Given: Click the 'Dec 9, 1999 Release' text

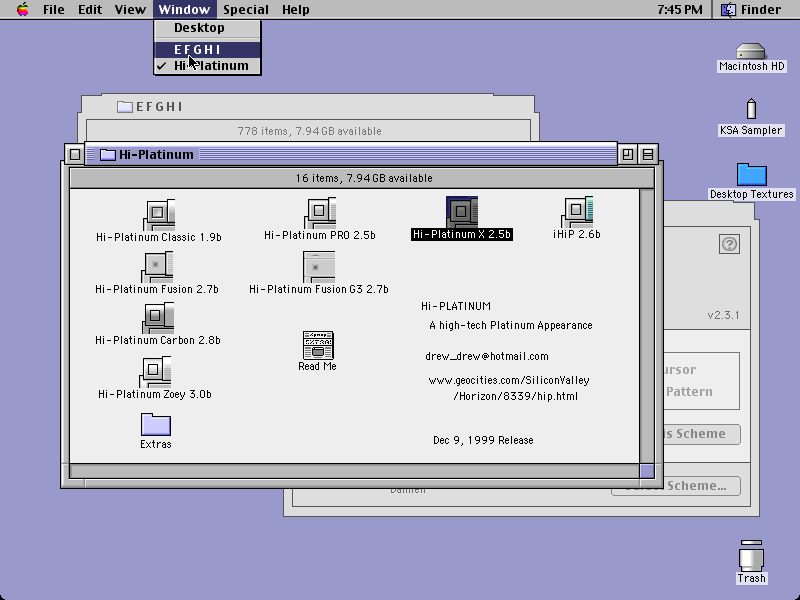Looking at the screenshot, I should [x=483, y=440].
